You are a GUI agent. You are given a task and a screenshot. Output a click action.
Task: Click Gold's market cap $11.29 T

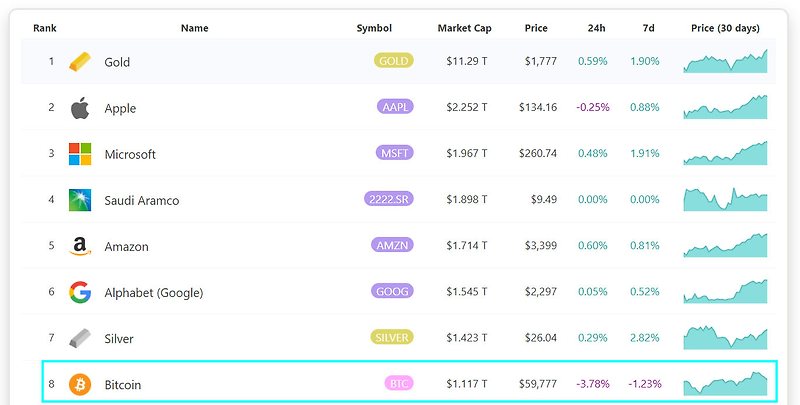[466, 61]
